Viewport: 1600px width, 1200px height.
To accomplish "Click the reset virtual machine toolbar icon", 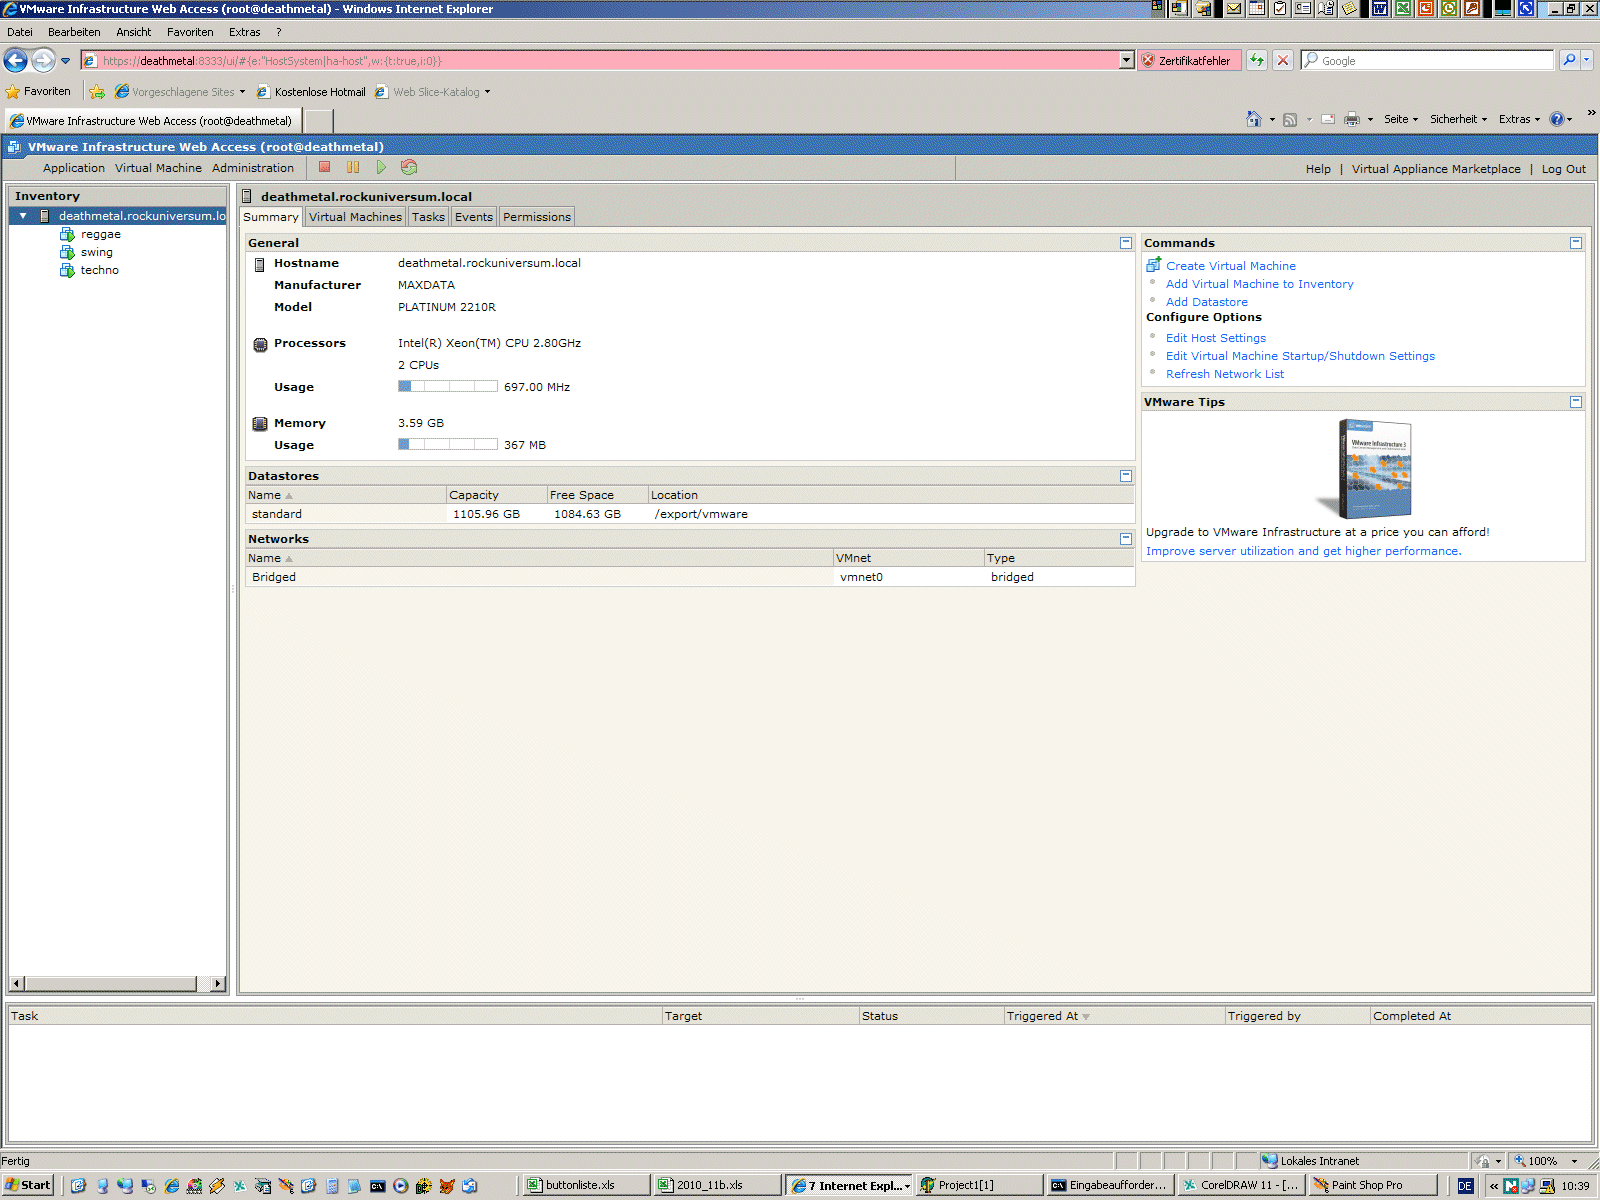I will (x=409, y=167).
